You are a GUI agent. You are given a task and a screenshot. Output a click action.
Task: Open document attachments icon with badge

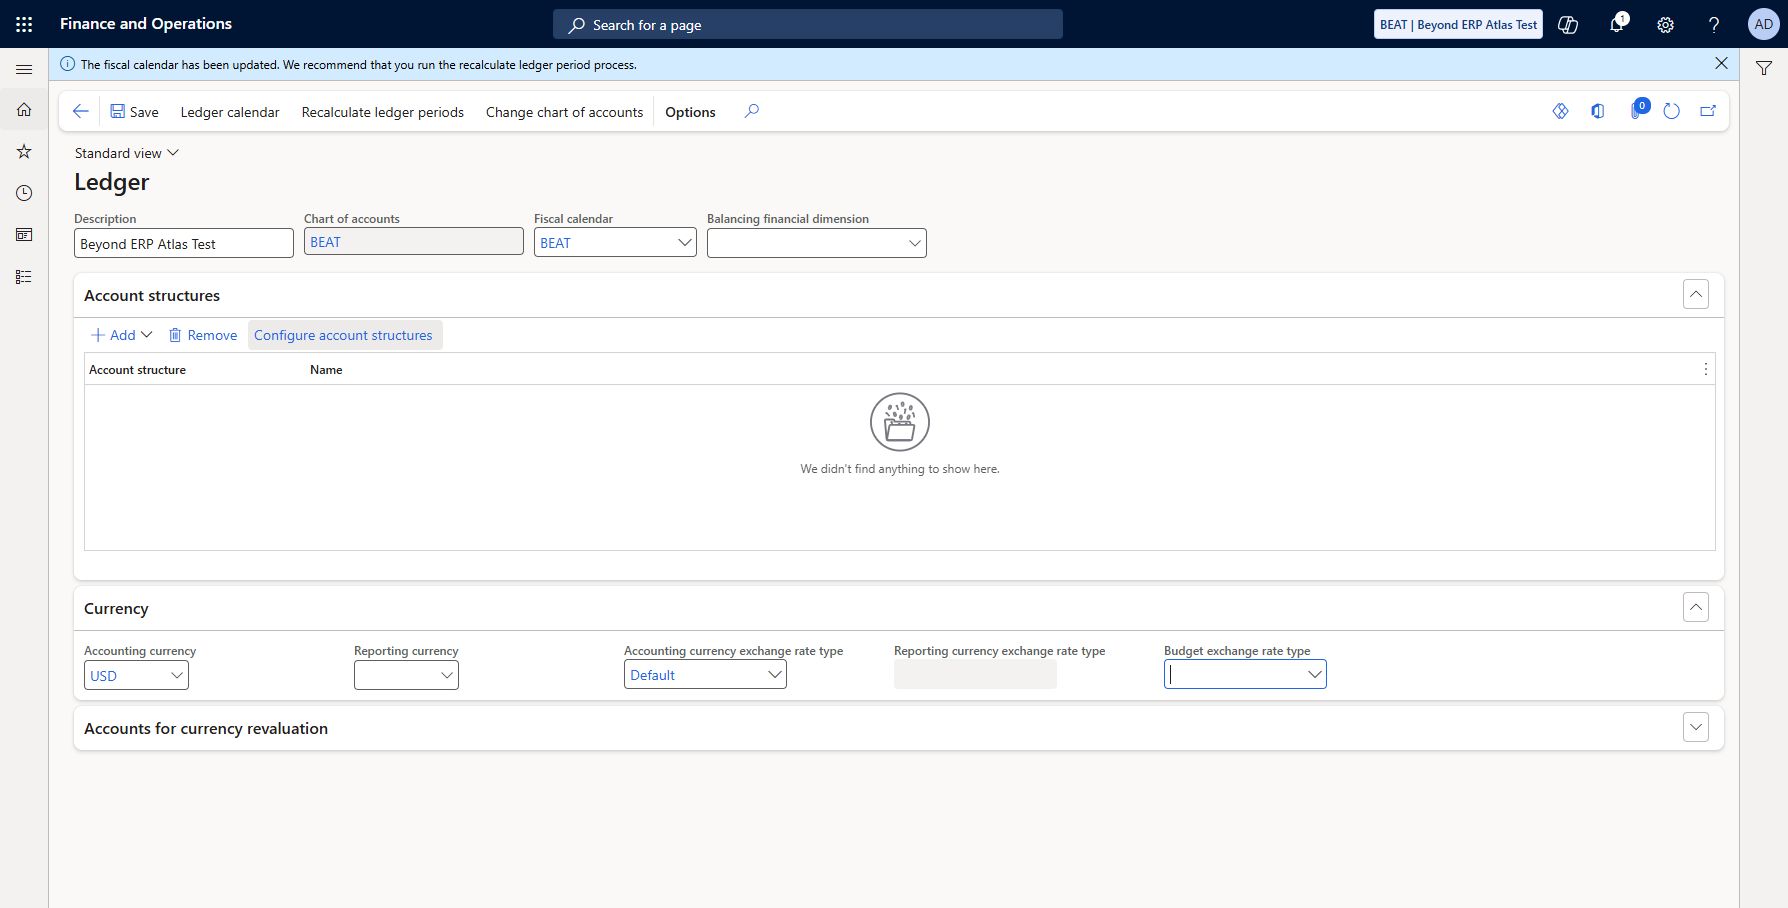coord(1638,109)
